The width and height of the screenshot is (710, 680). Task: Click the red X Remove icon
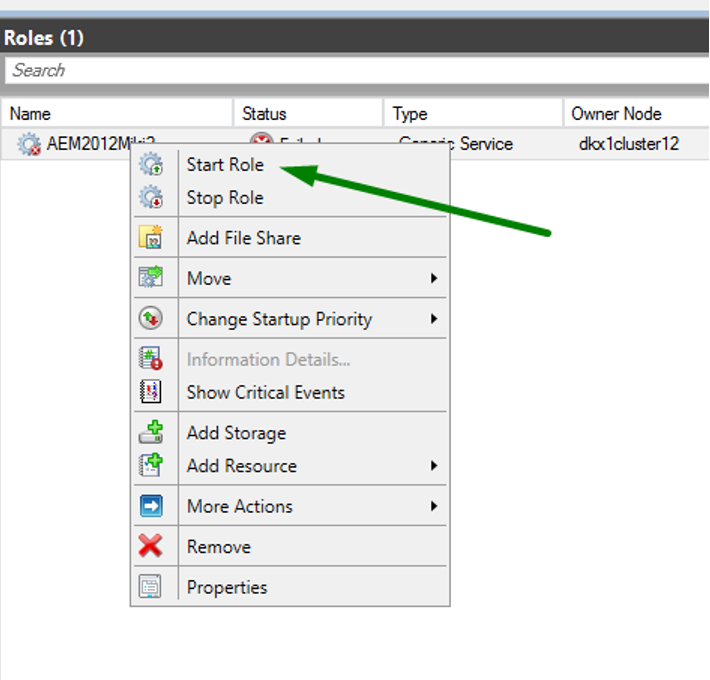coord(151,546)
